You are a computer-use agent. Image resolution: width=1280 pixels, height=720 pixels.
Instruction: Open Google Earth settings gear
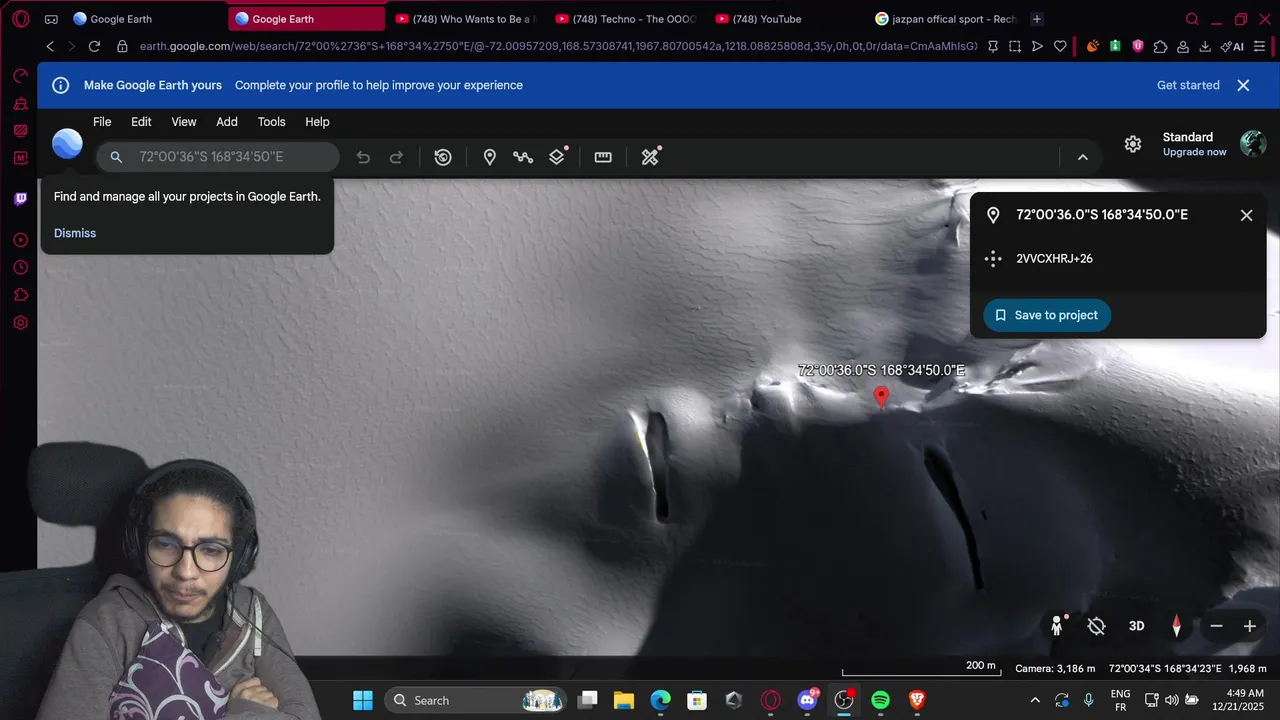coord(1133,144)
